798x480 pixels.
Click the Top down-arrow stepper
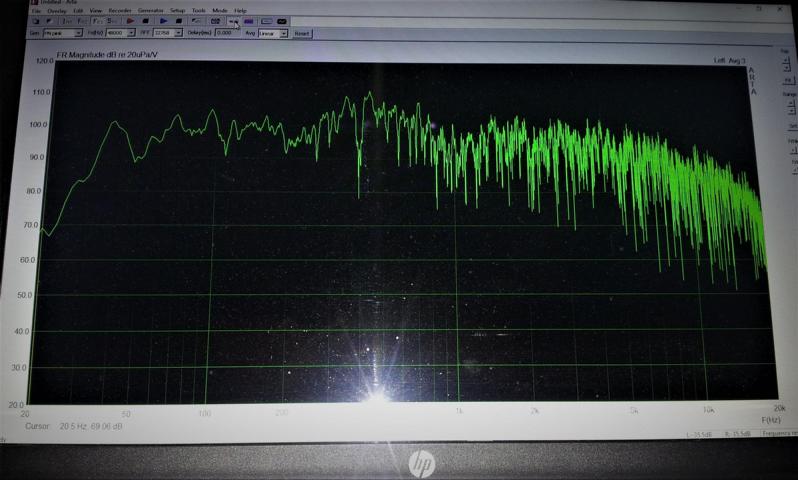(x=786, y=68)
